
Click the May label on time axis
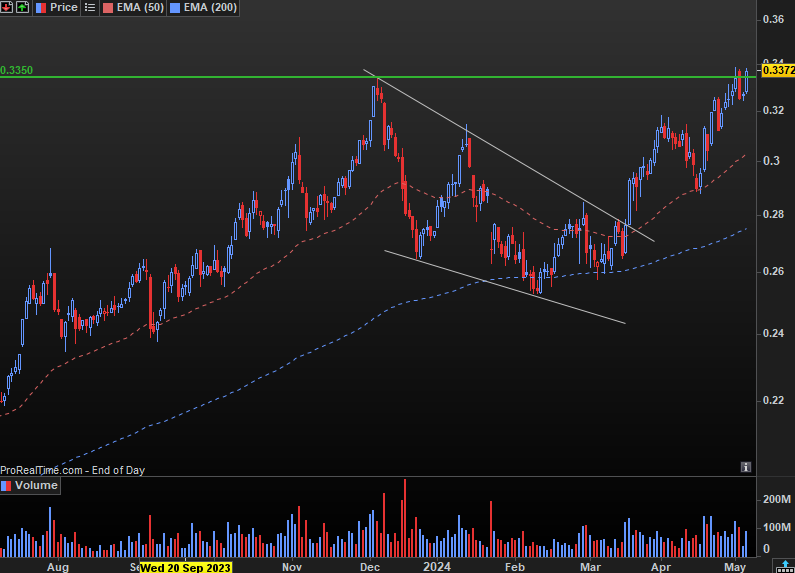(735, 567)
